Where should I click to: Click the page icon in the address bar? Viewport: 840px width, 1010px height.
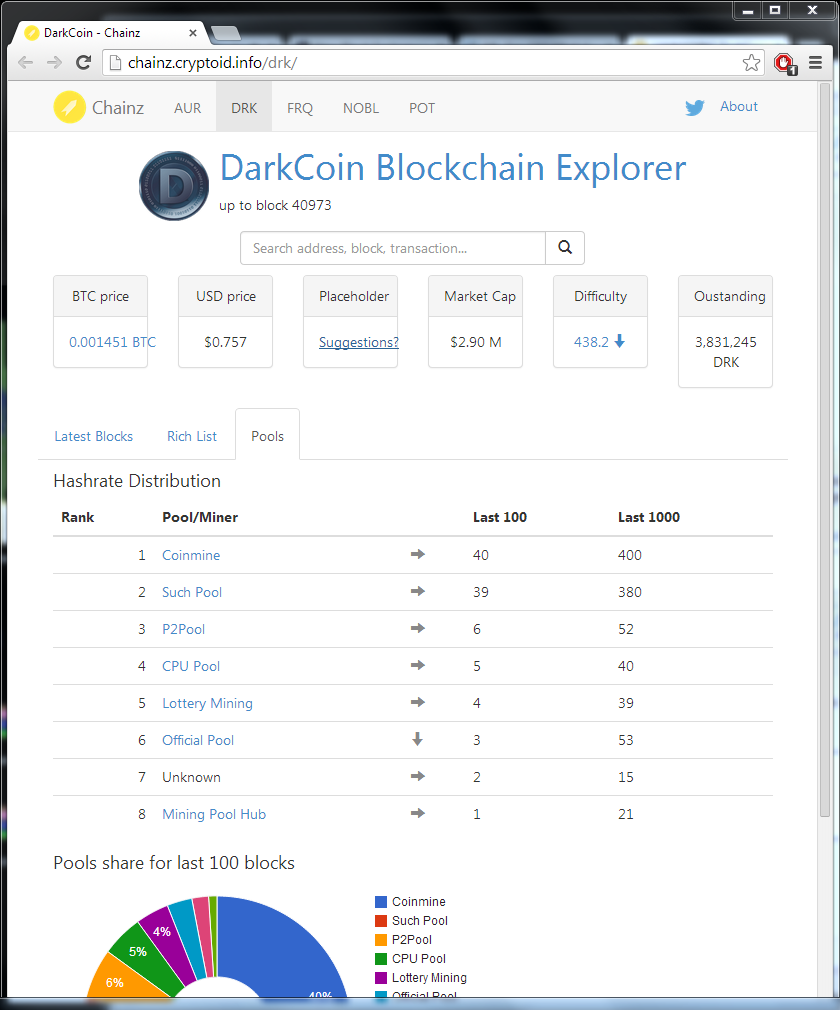tap(115, 62)
